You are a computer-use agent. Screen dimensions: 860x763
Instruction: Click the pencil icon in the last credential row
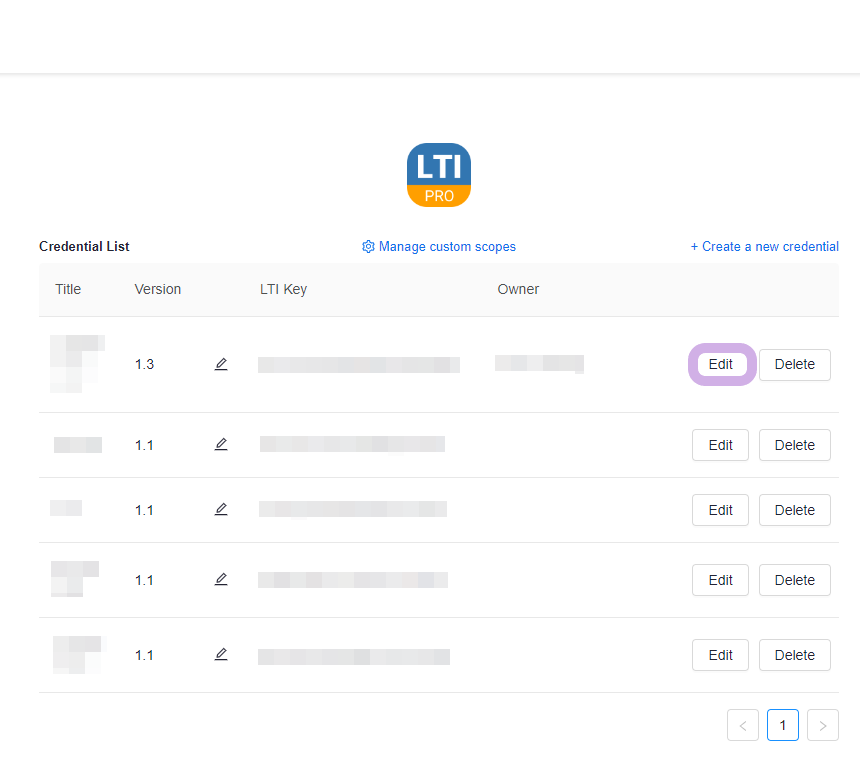[x=221, y=654]
